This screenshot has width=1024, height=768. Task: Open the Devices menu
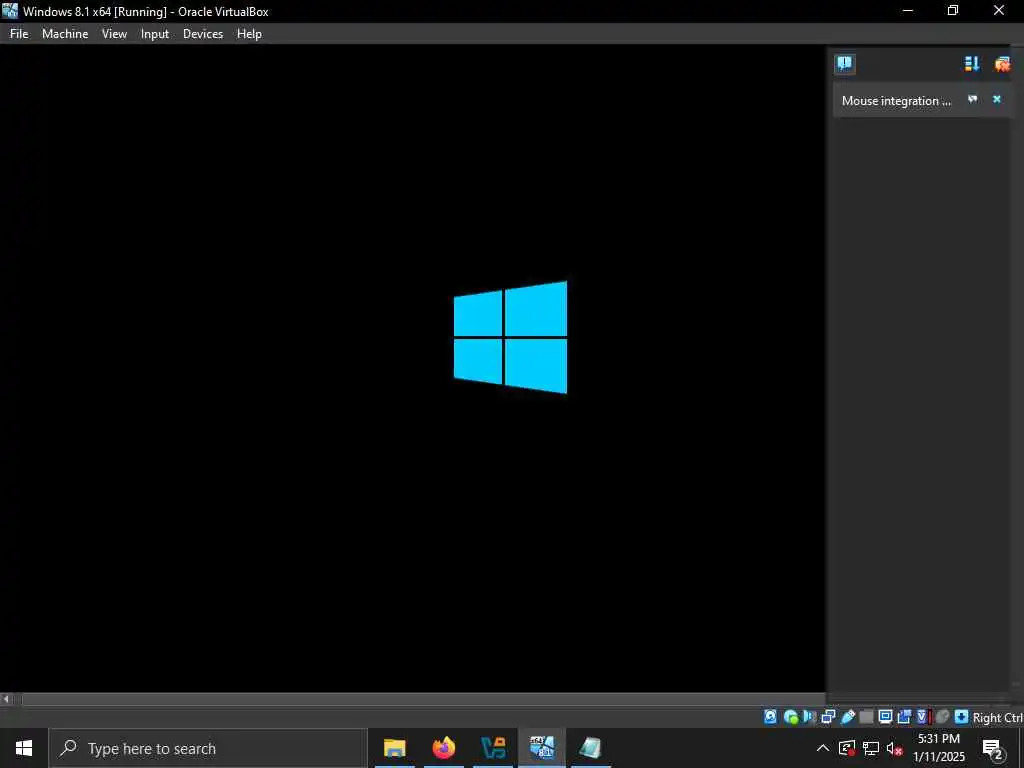[x=203, y=34]
